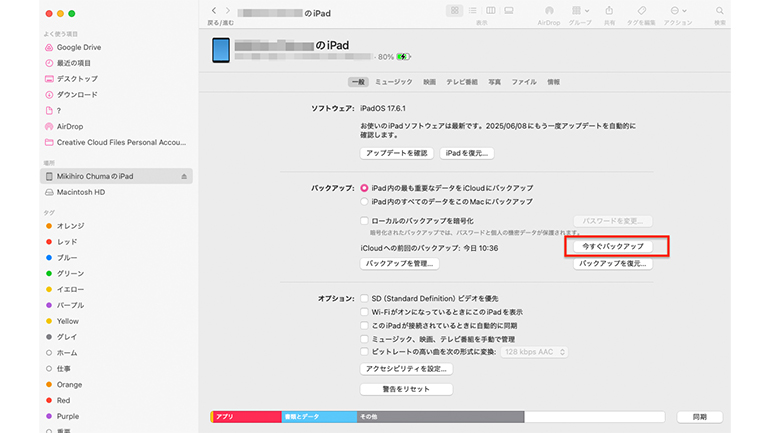The image size is (770, 433).
Task: Check the show iPad when on Wi-Fi checkbox
Action: click(x=364, y=312)
